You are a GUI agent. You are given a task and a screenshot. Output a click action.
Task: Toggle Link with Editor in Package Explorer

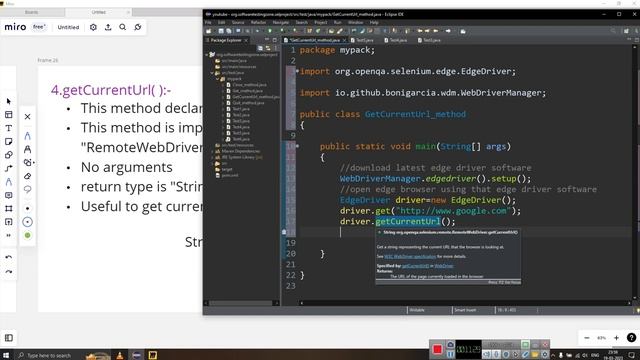tap(268, 48)
